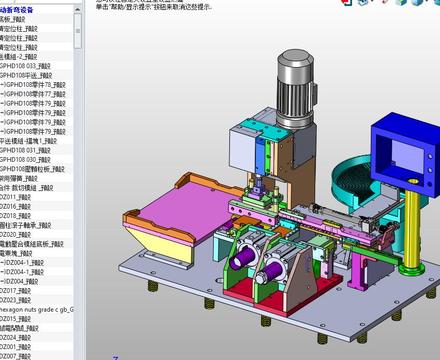
Task: Select the DZ011 component in the tree
Action: pyautogui.click(x=15, y=197)
